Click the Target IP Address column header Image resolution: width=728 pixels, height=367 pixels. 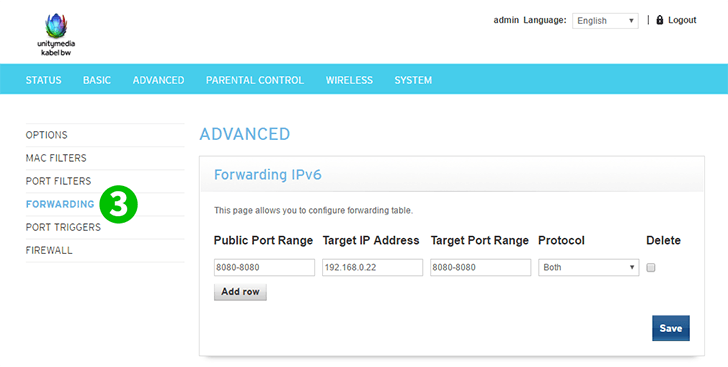pyautogui.click(x=371, y=240)
